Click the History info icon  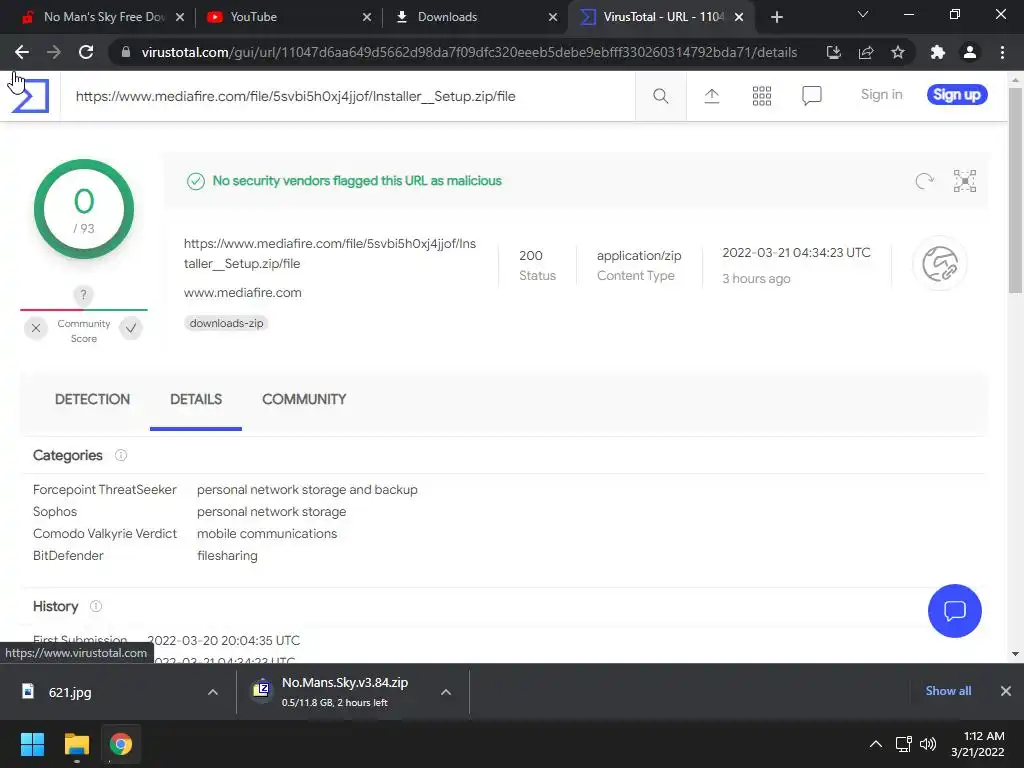click(96, 606)
